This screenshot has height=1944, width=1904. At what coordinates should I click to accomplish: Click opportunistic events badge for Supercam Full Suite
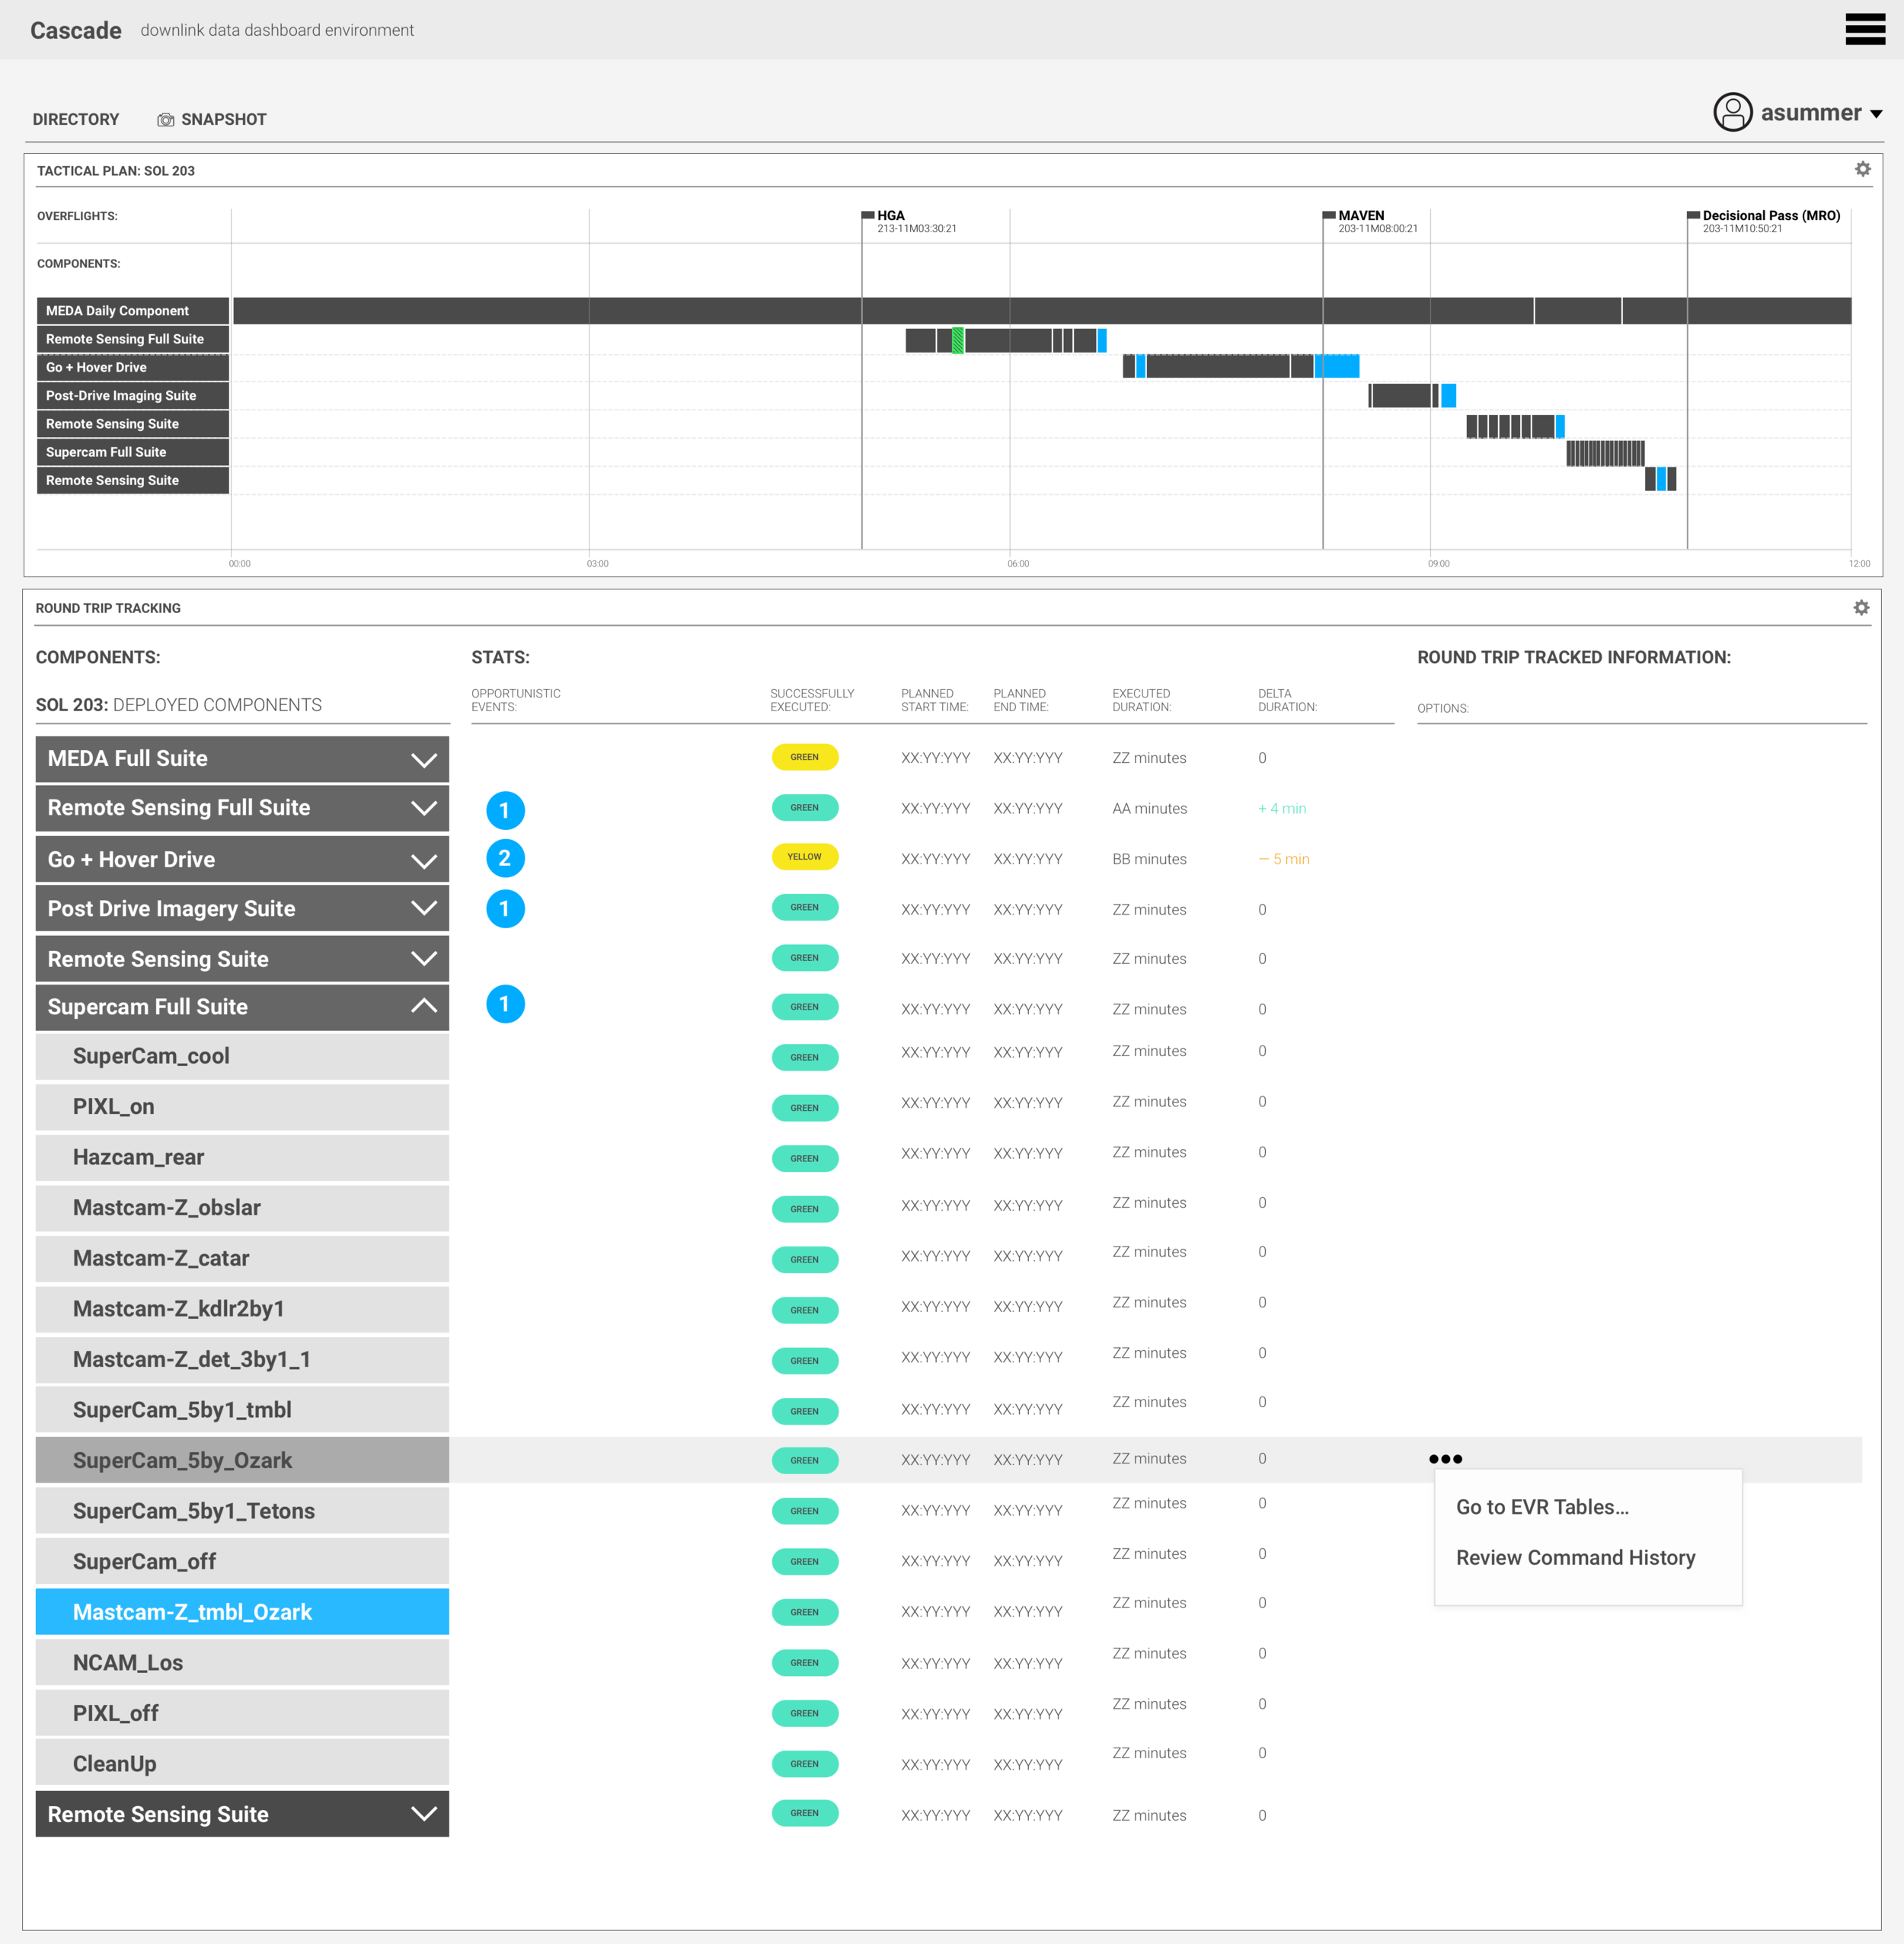[x=505, y=1004]
